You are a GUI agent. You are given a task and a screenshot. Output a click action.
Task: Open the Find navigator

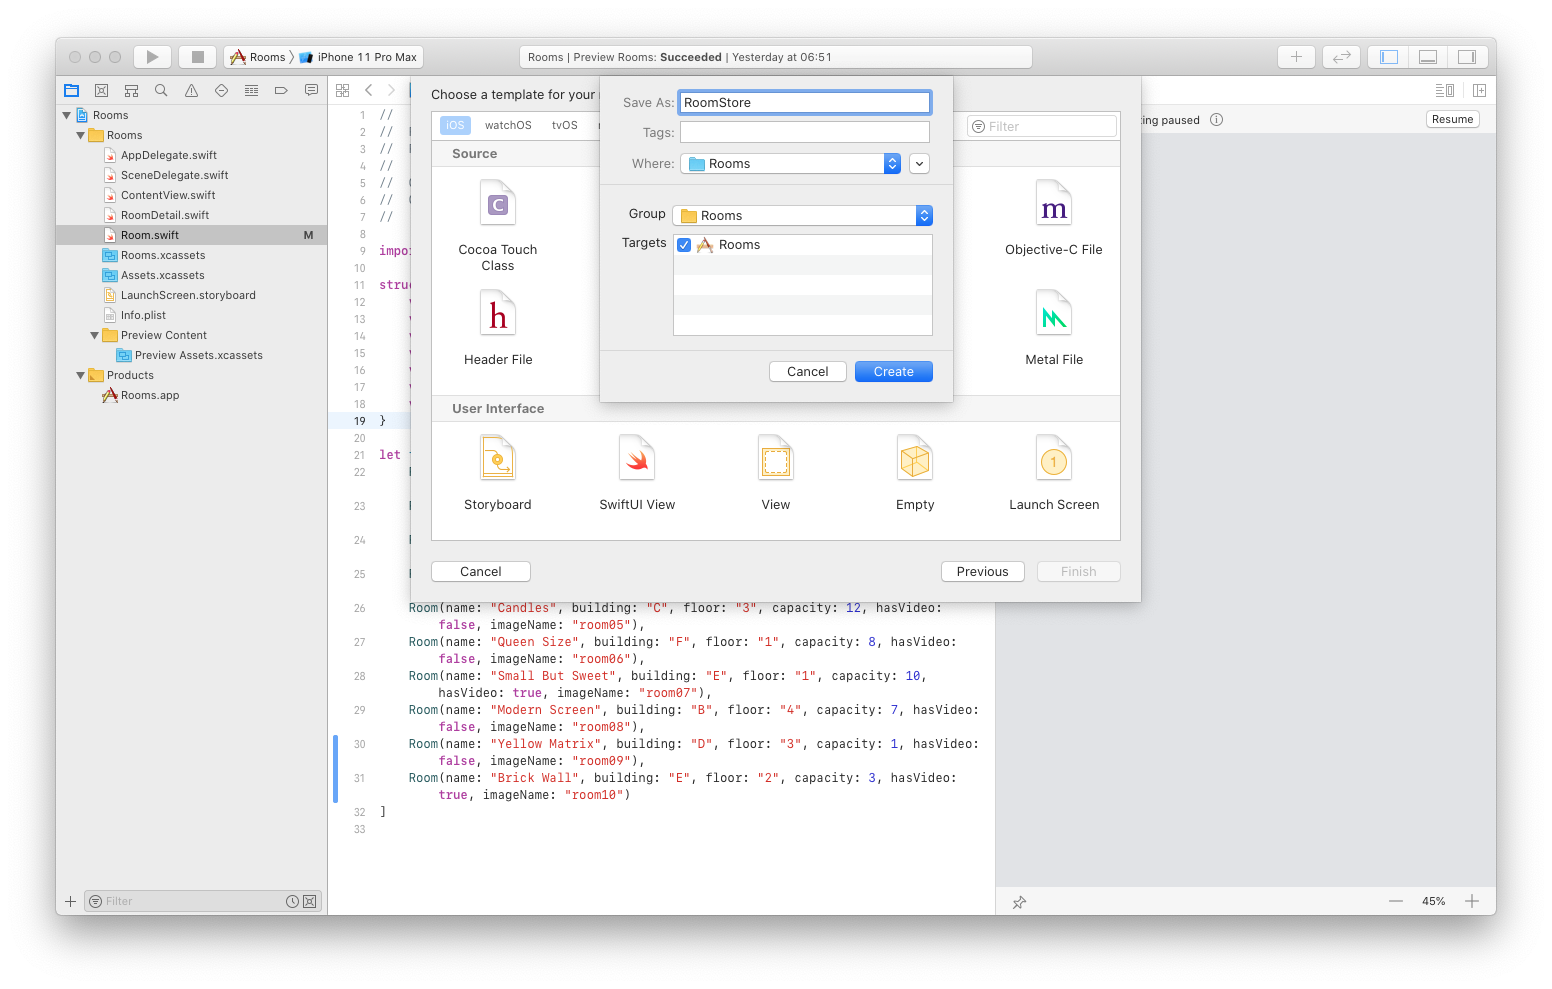161,90
